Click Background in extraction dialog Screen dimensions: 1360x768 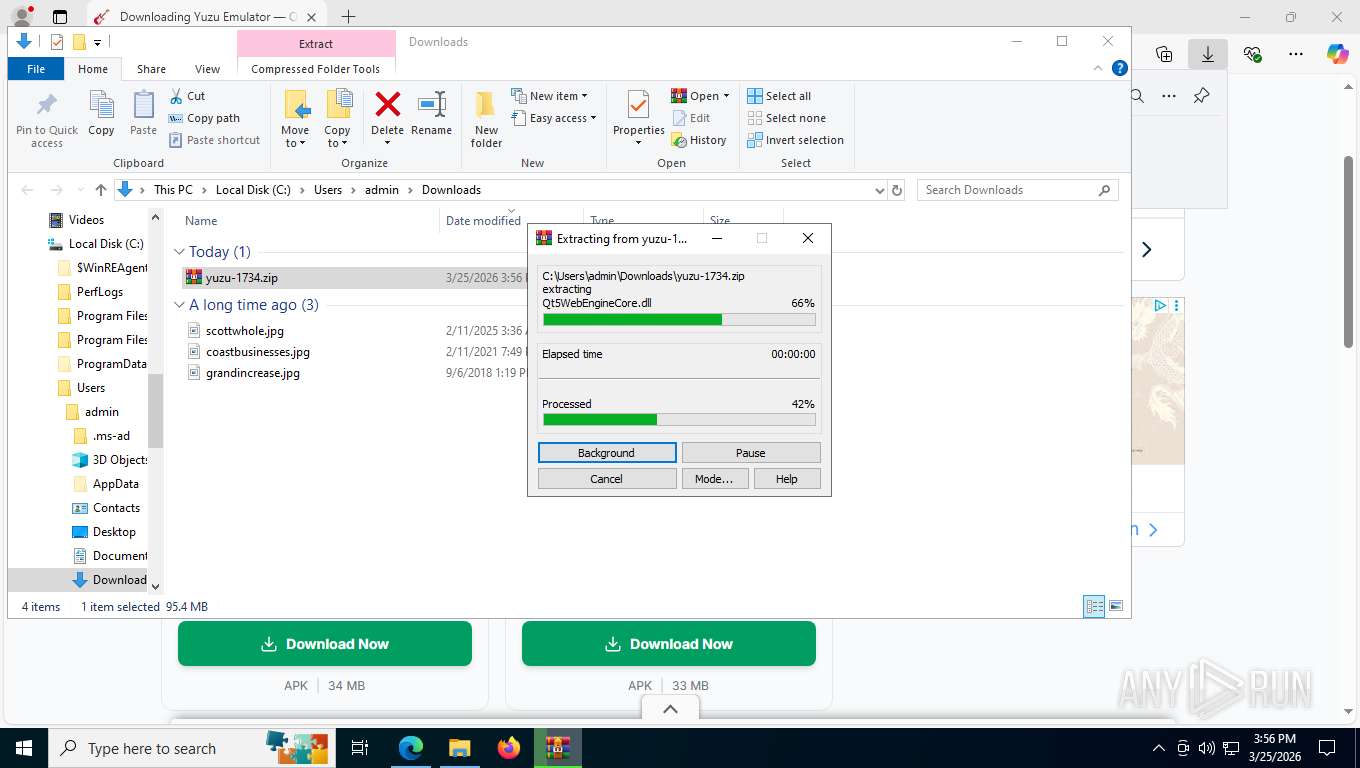click(x=607, y=453)
